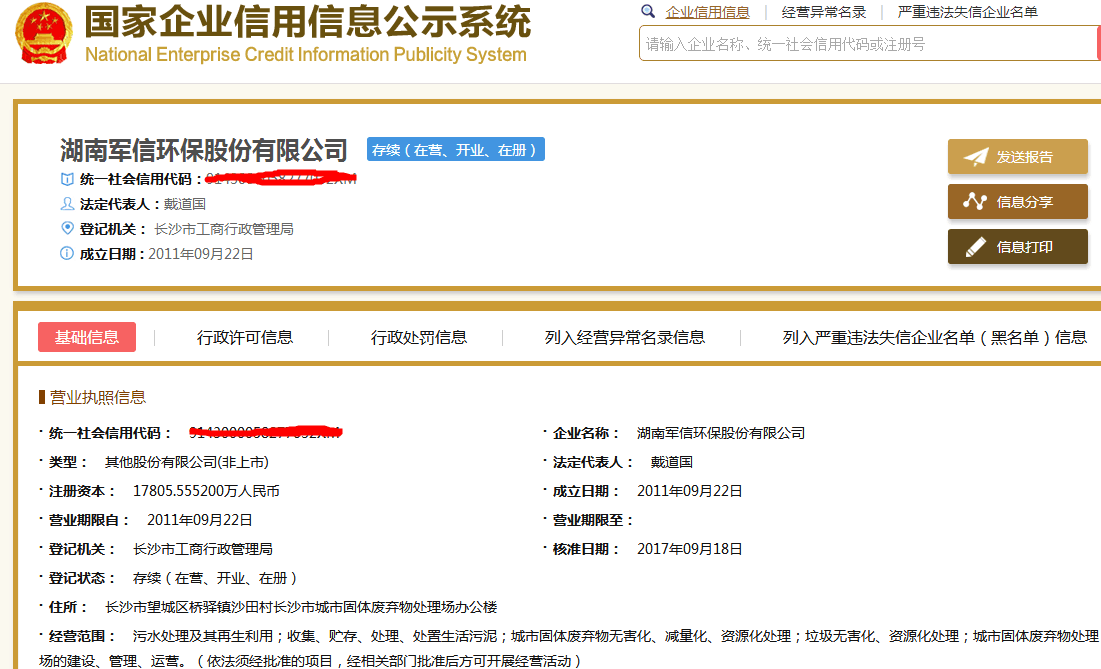The image size is (1101, 669).
Task: Click the share icon on 信息分享
Action: pos(975,201)
